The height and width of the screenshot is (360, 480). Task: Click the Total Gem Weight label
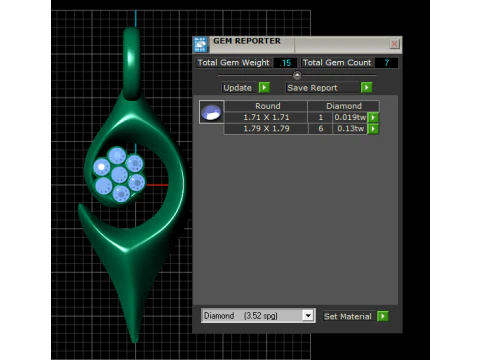[233, 63]
